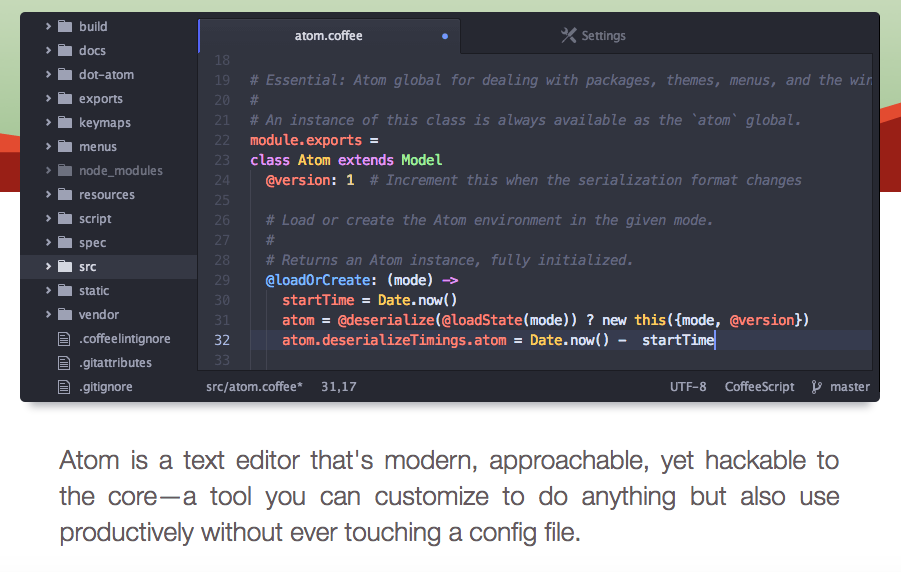
Task: Click the .coffeelintignore file icon
Action: (x=64, y=339)
